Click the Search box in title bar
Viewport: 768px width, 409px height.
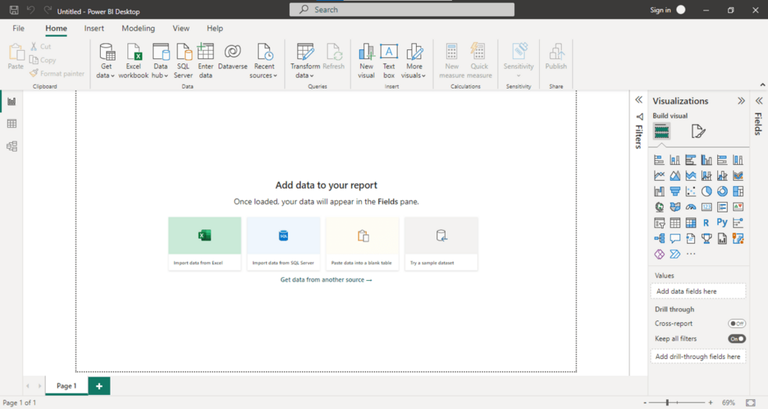(x=402, y=10)
